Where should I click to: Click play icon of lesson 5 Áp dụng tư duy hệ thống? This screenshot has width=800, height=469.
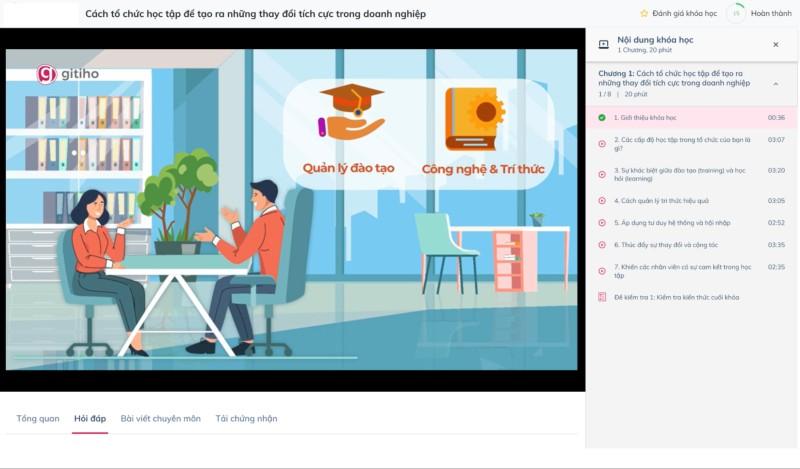coord(602,223)
